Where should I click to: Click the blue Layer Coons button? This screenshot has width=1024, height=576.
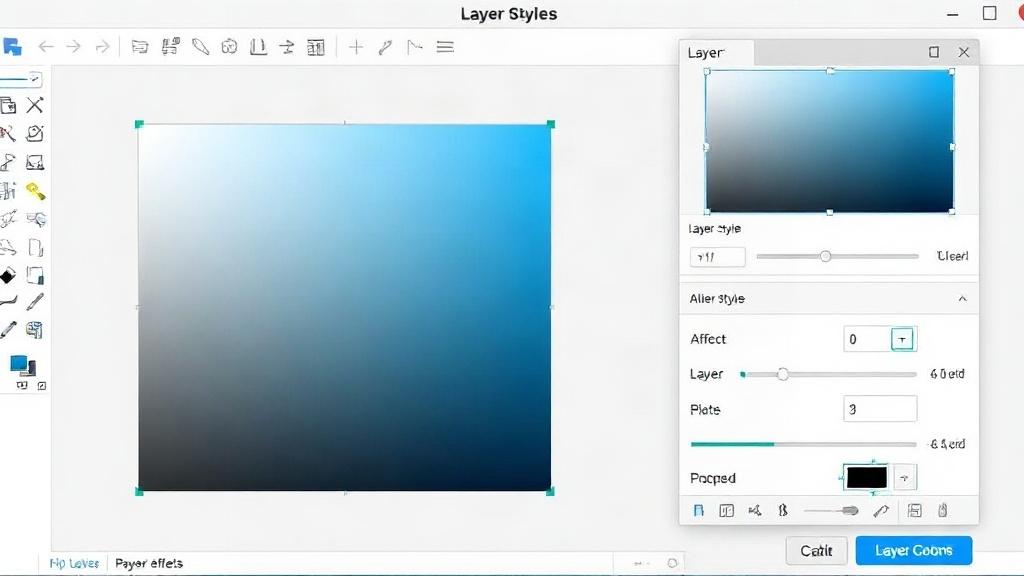[914, 551]
